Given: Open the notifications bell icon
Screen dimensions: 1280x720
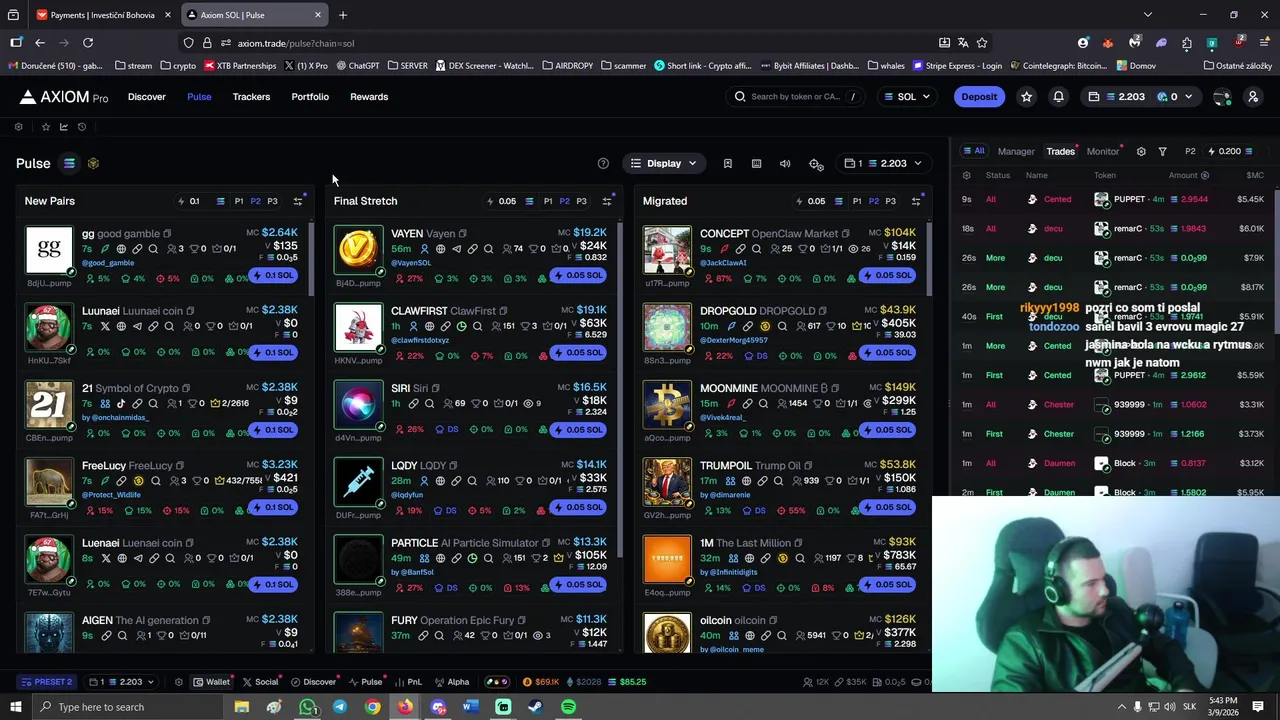Looking at the screenshot, I should point(1058,97).
